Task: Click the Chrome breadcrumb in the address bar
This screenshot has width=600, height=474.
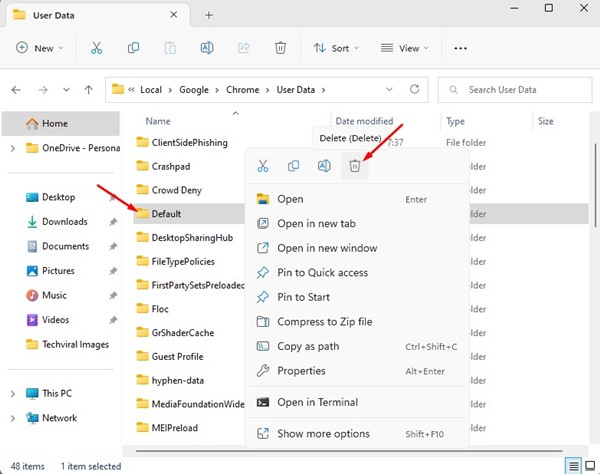Action: pyautogui.click(x=243, y=90)
